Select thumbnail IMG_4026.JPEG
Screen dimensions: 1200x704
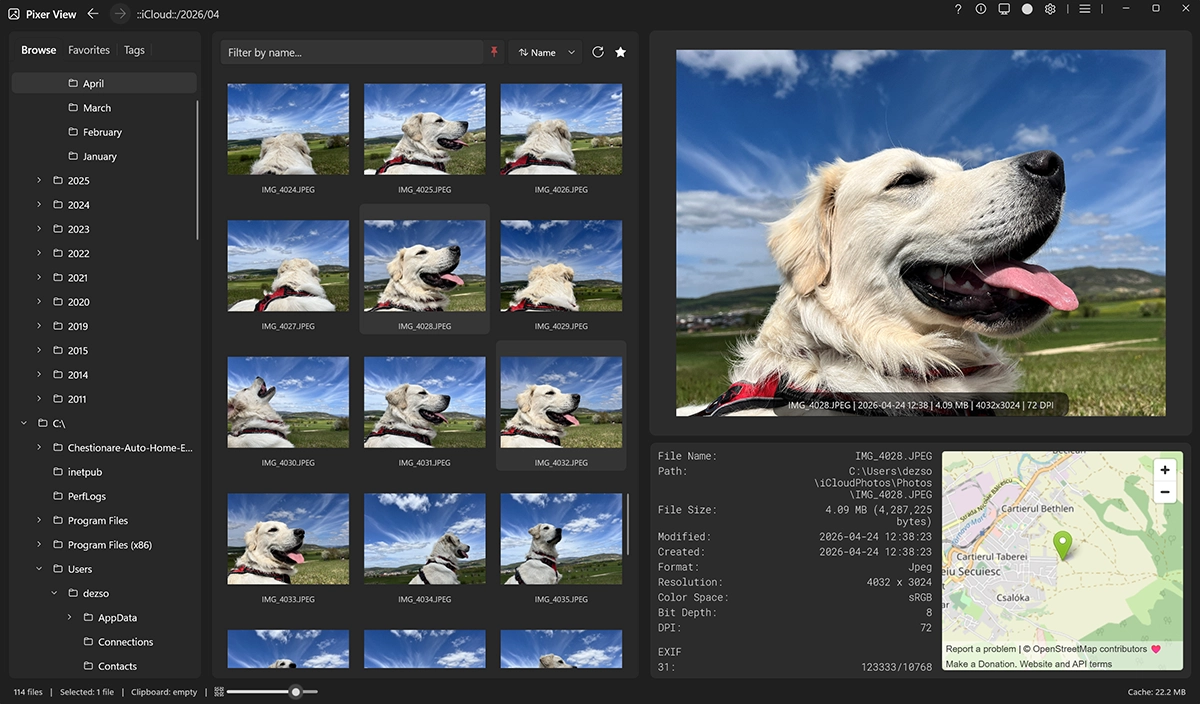(561, 129)
